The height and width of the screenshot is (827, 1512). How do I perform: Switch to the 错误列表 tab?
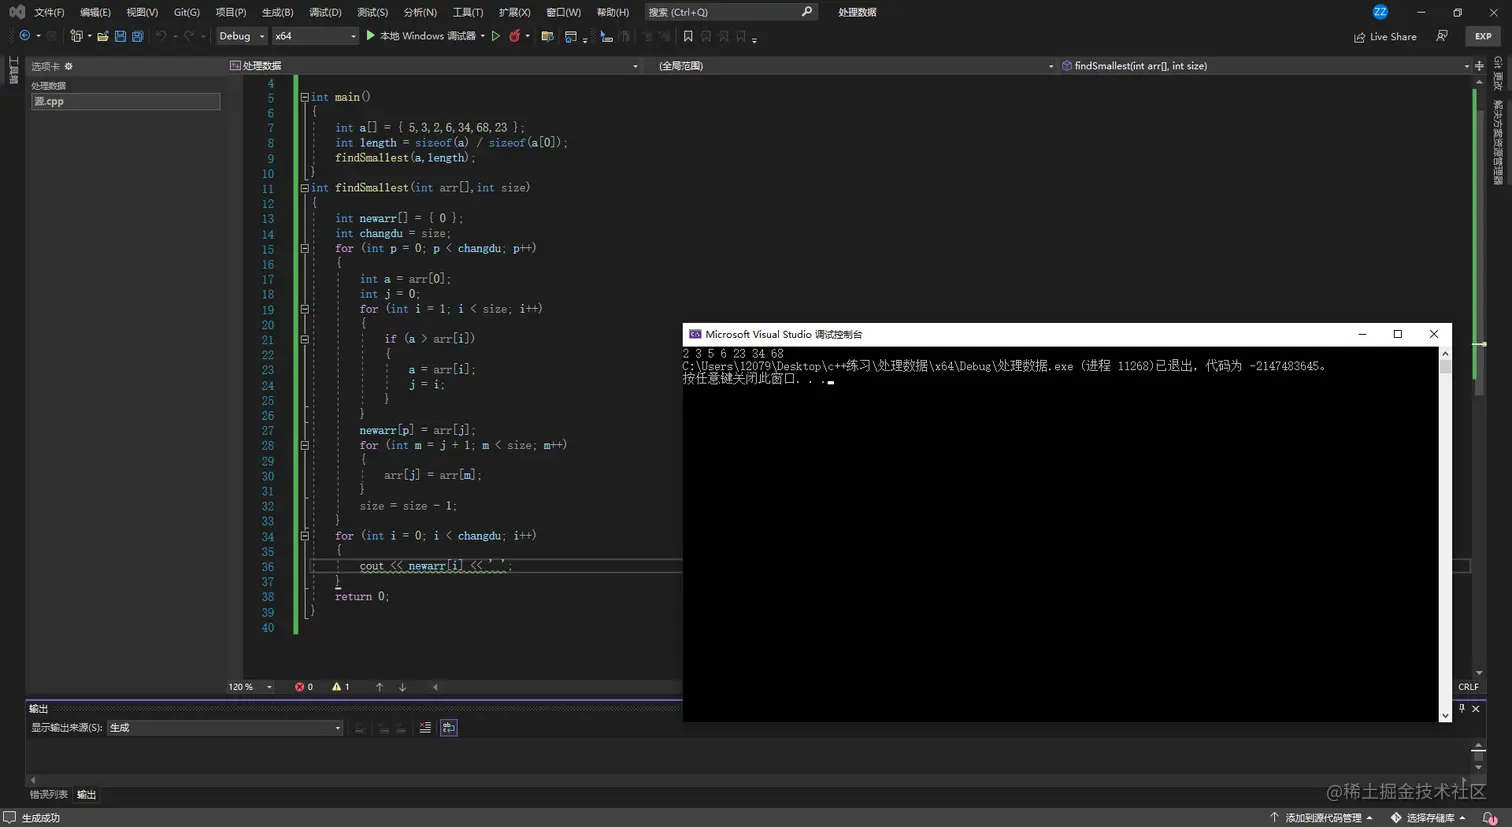[x=48, y=795]
